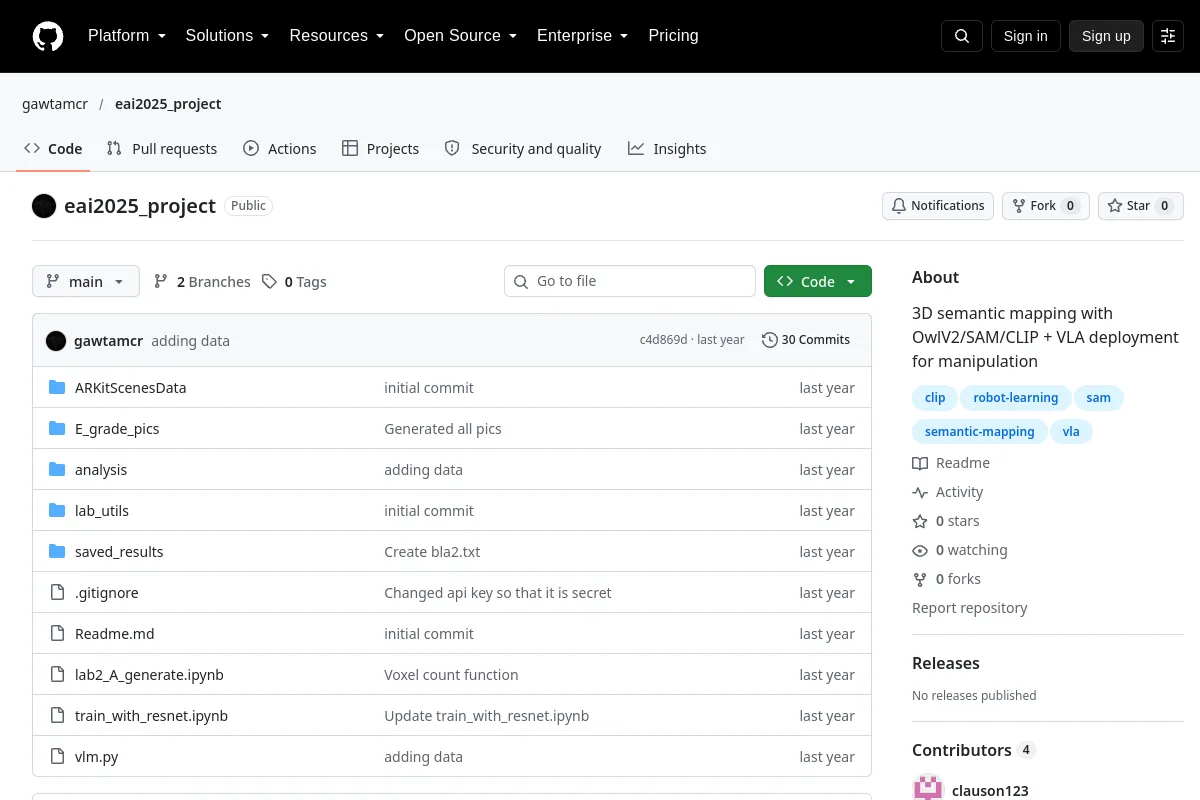This screenshot has width=1200, height=800.
Task: Click the clauson123 contributor avatar
Action: tap(928, 788)
